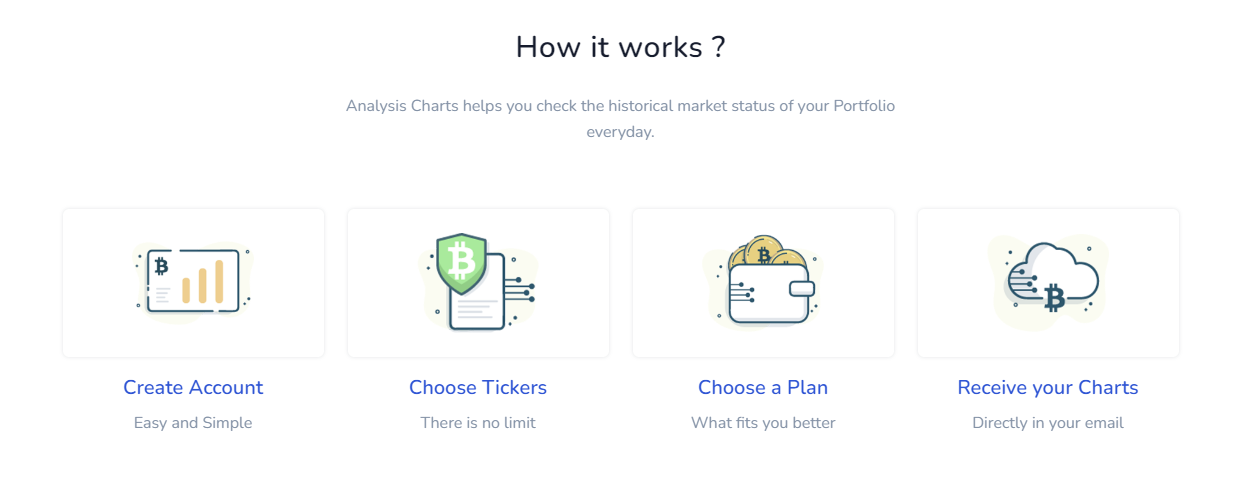Click the 'How it works ?' heading
This screenshot has height=492, width=1260.
(620, 47)
